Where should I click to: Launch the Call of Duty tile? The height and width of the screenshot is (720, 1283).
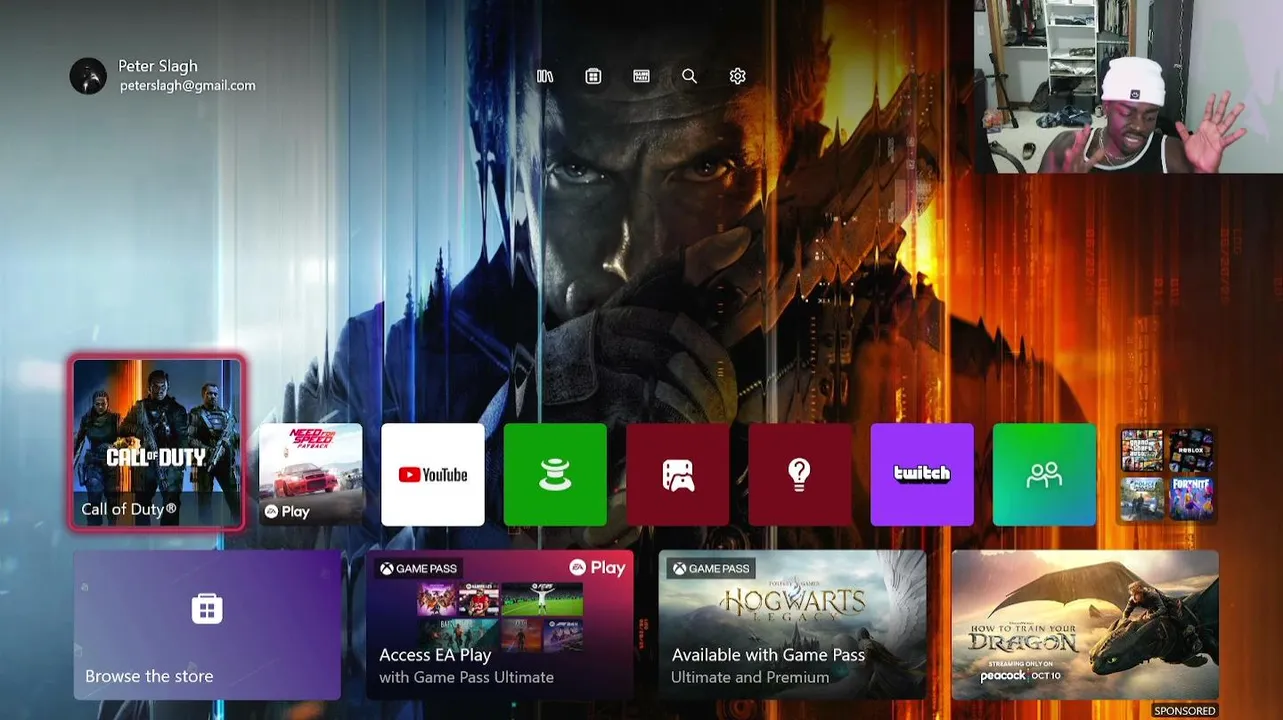point(157,443)
